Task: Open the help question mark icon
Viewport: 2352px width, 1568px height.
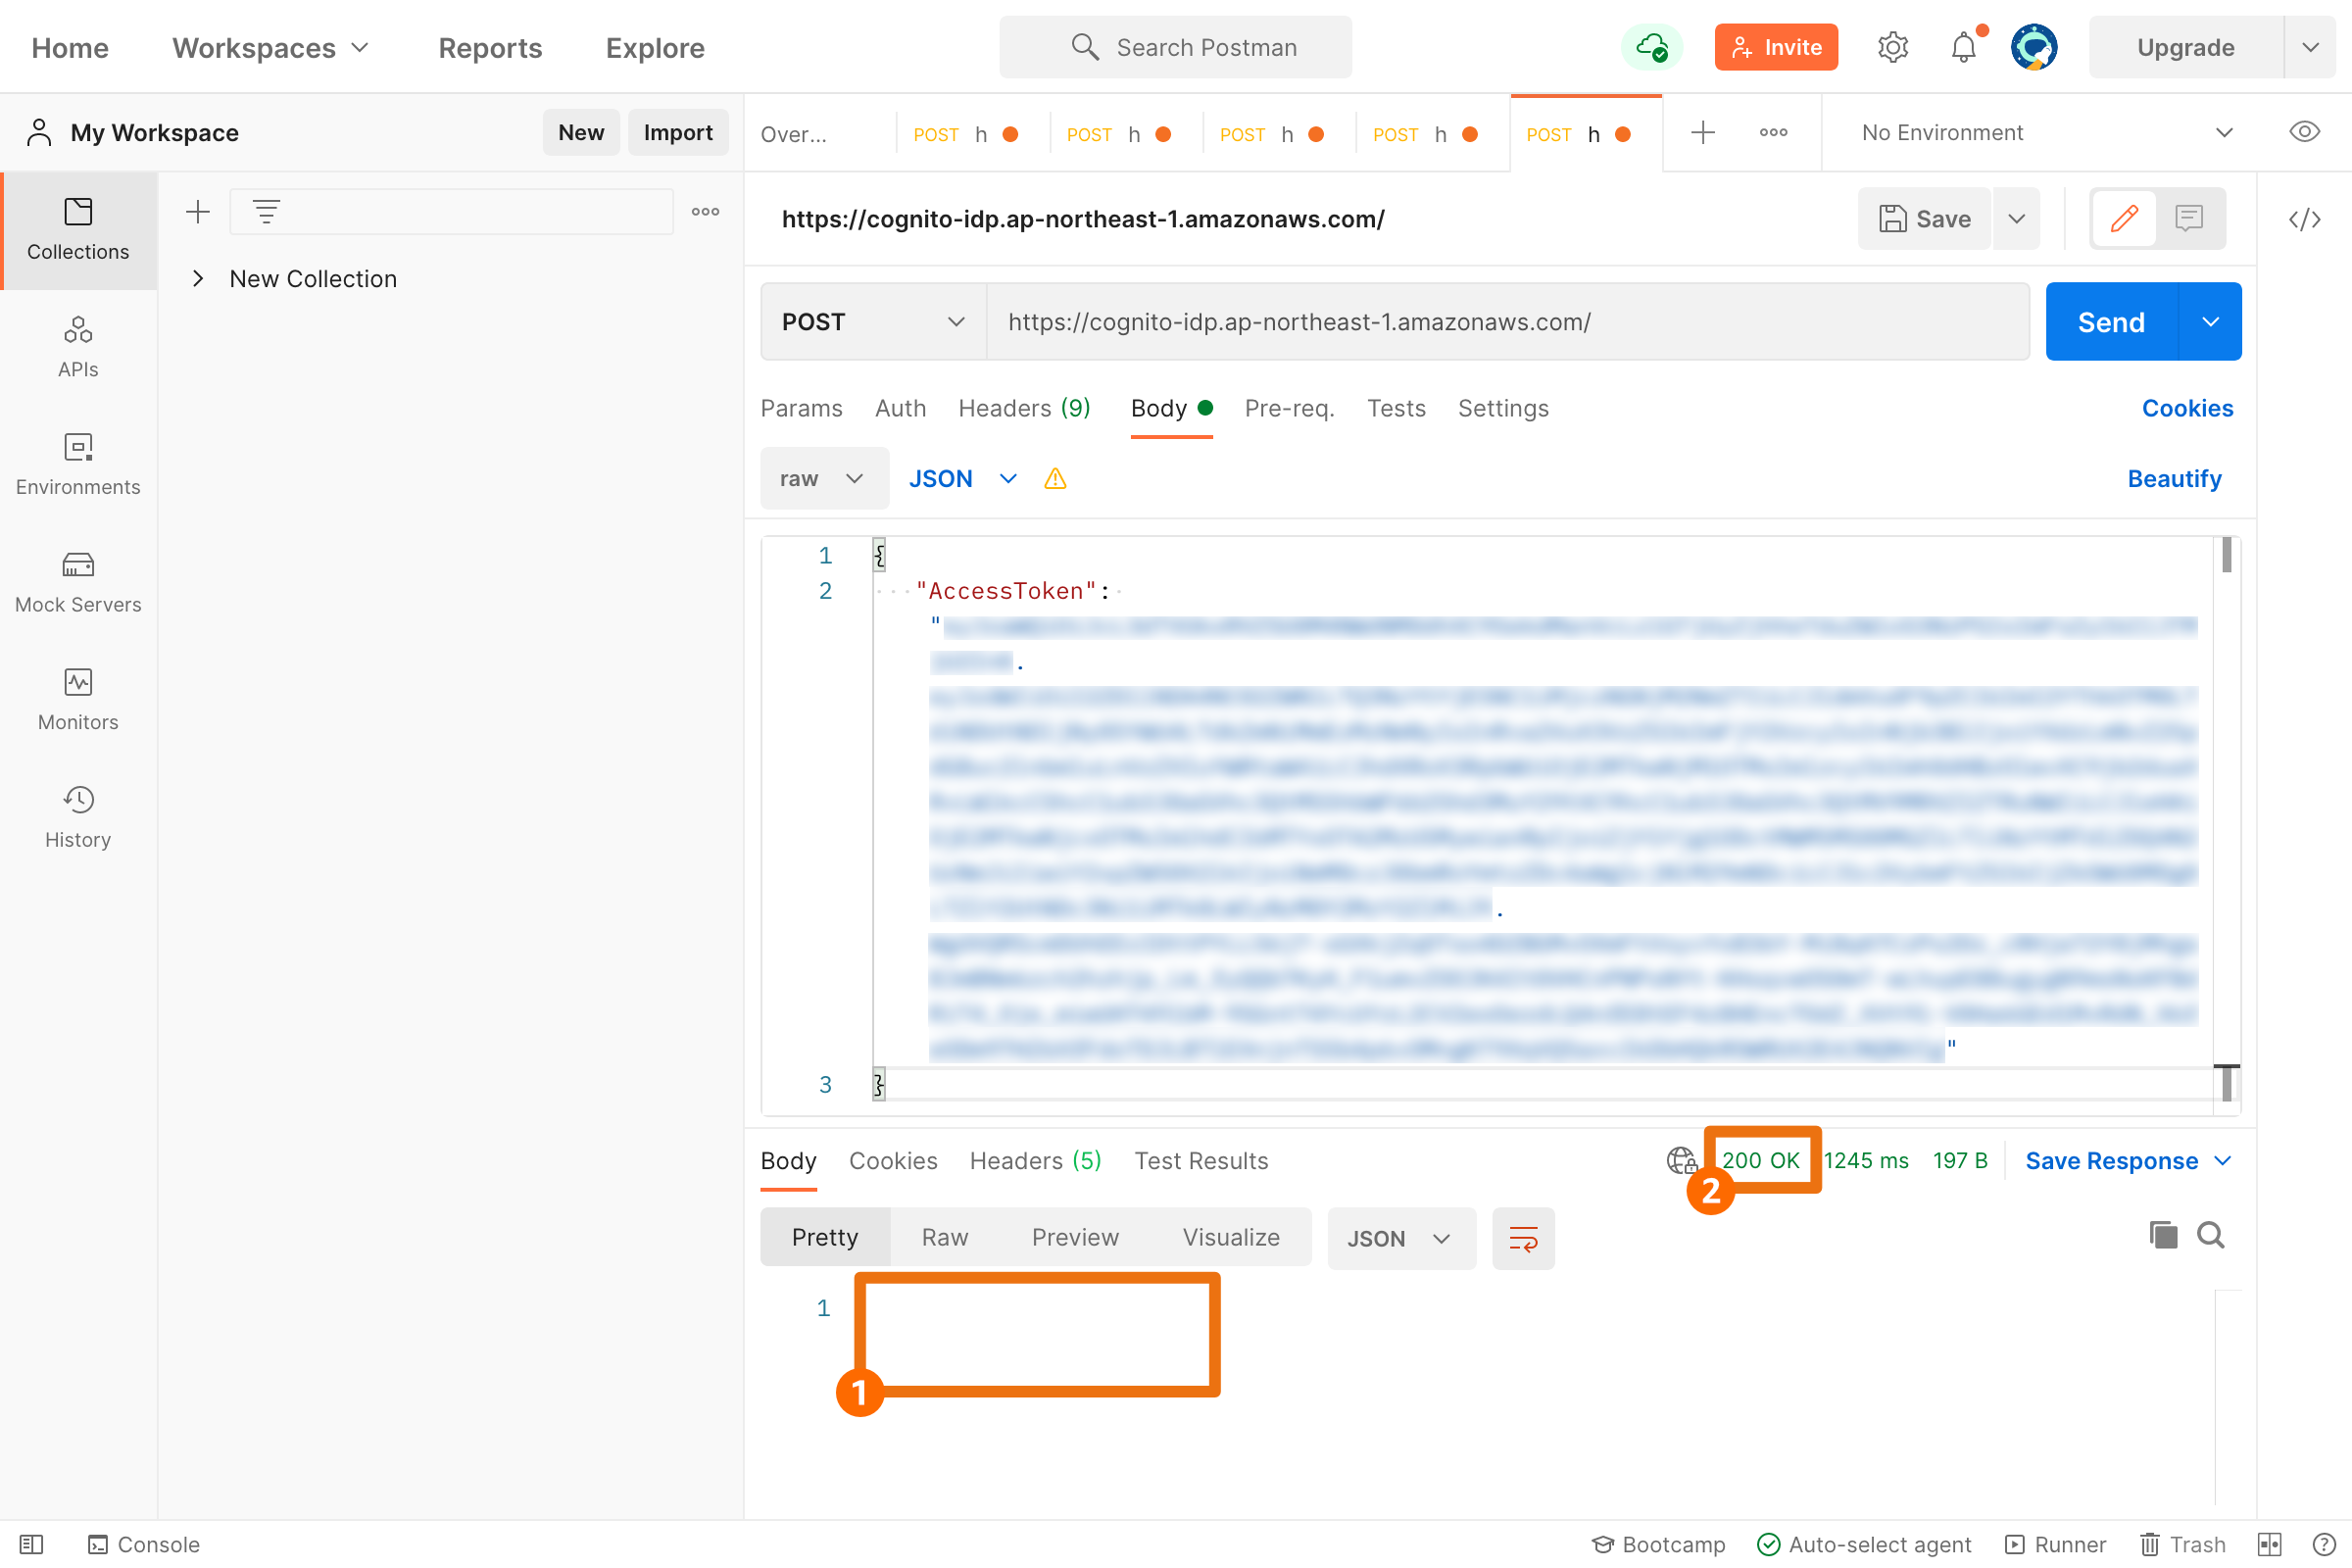Action: pos(2324,1545)
